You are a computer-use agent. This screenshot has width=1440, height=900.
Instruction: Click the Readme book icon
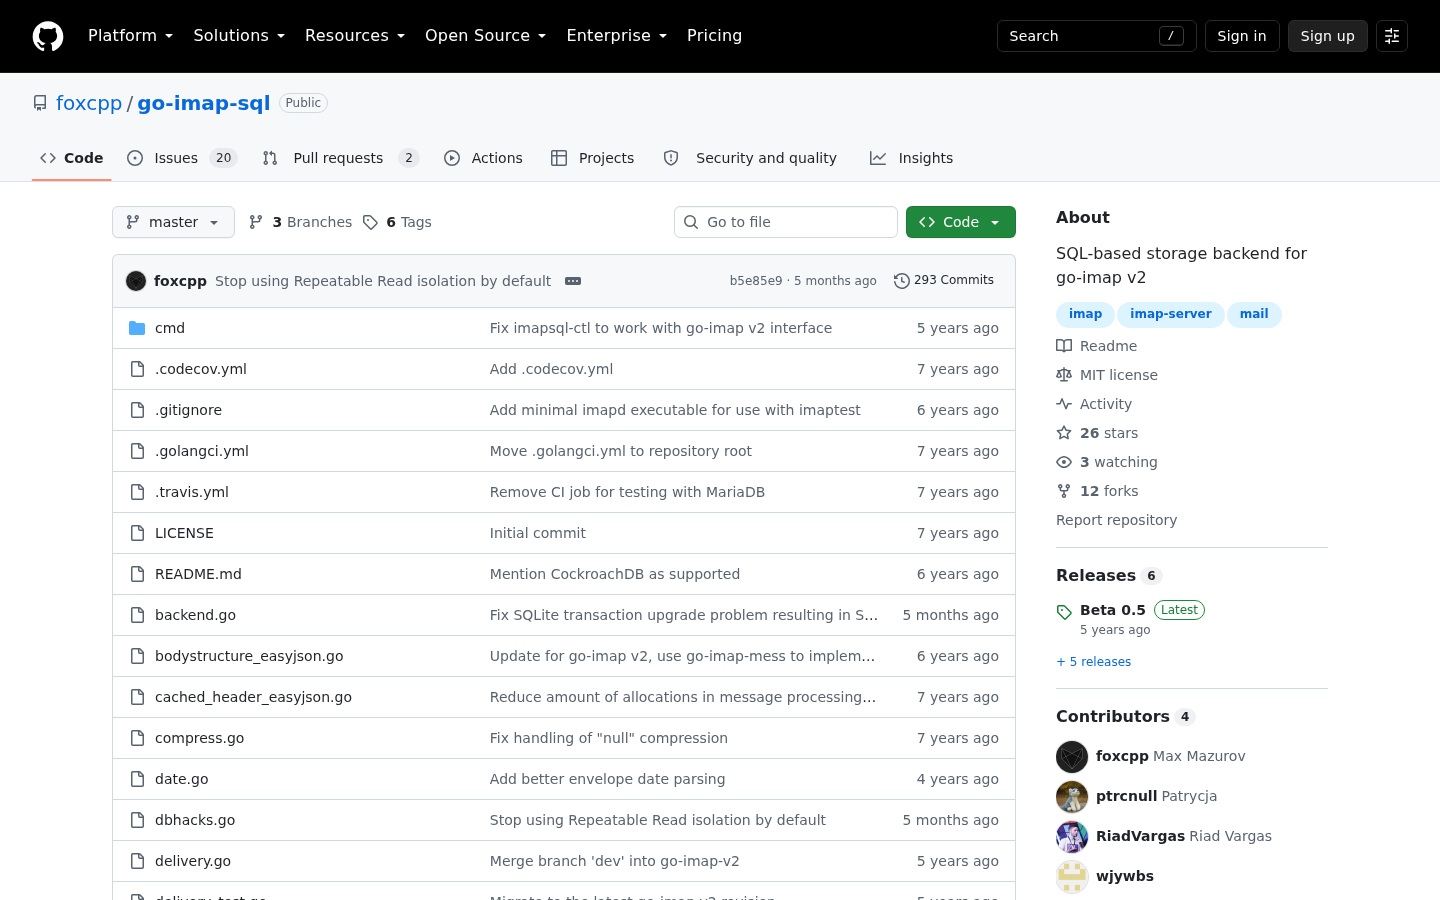[x=1064, y=346]
